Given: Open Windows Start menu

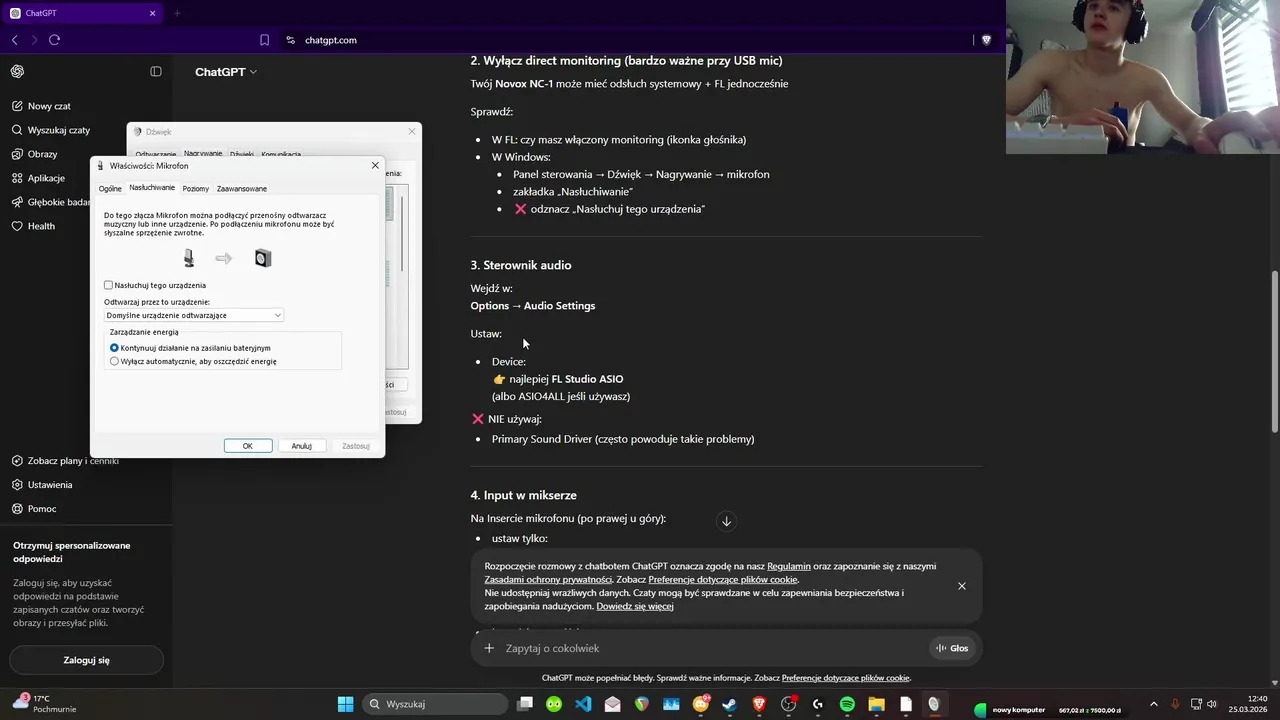Looking at the screenshot, I should [345, 704].
